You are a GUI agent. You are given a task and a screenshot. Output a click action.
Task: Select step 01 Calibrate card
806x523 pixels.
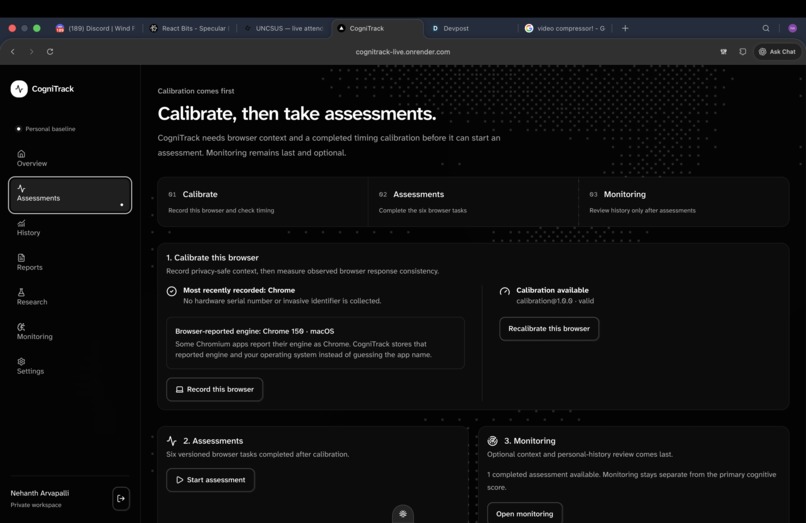pyautogui.click(x=263, y=202)
